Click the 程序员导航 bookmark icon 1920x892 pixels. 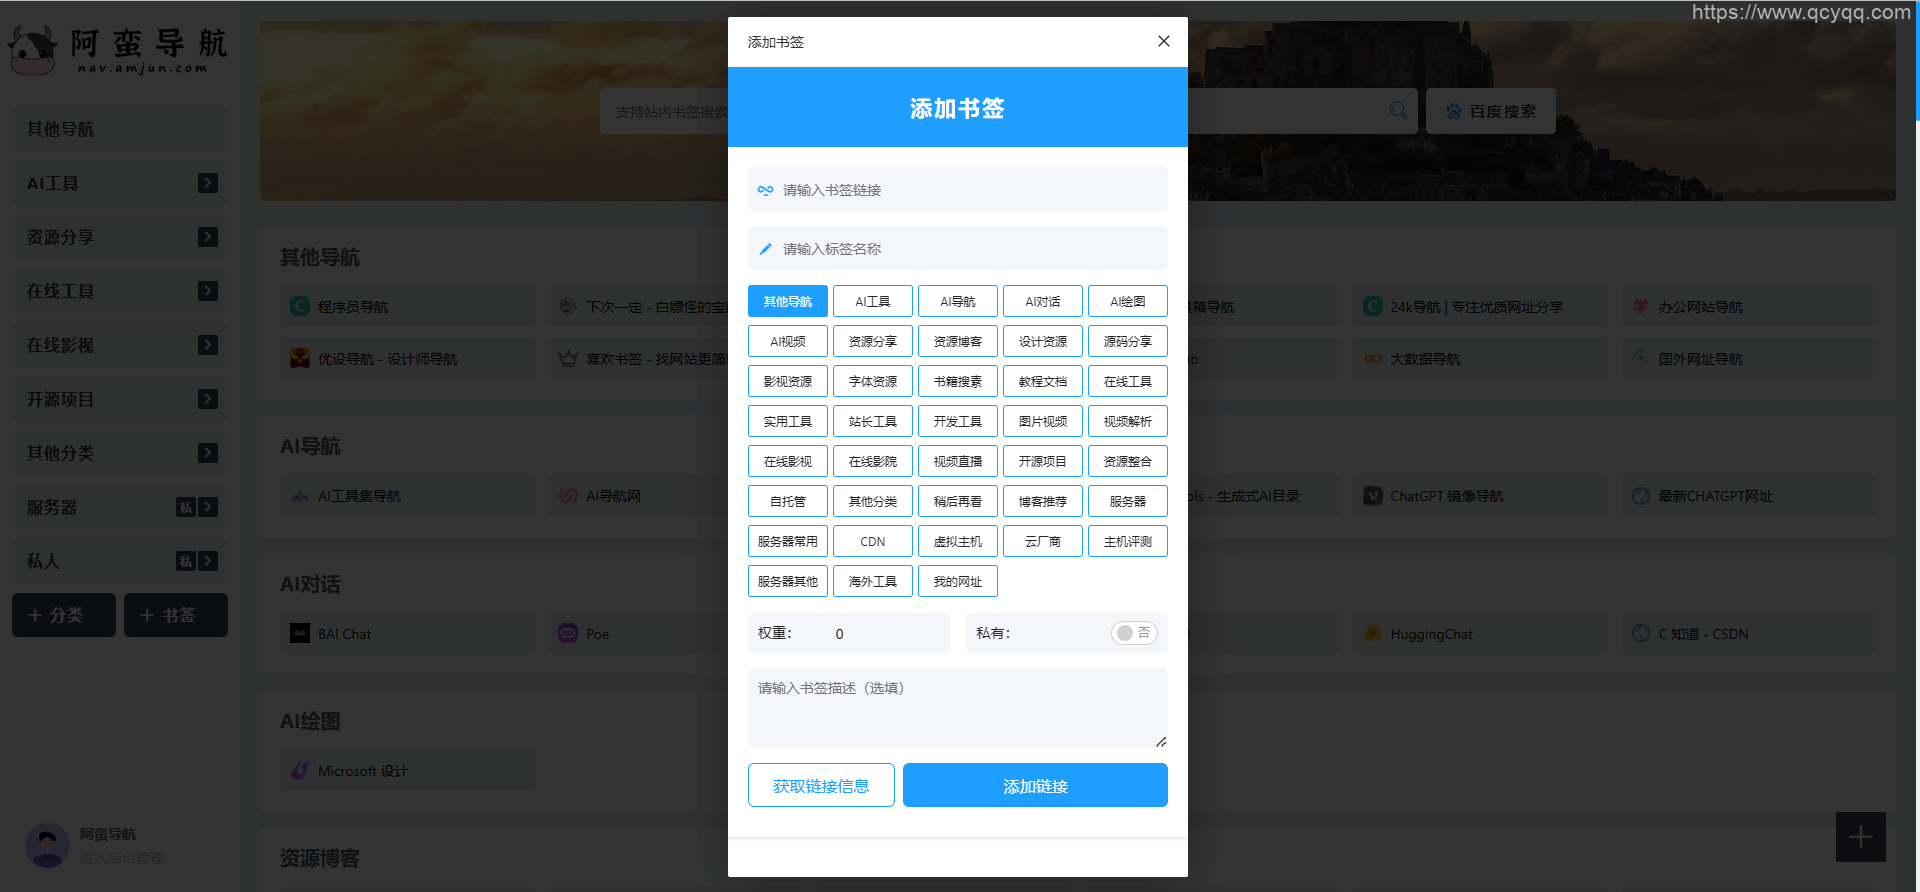pyautogui.click(x=300, y=307)
